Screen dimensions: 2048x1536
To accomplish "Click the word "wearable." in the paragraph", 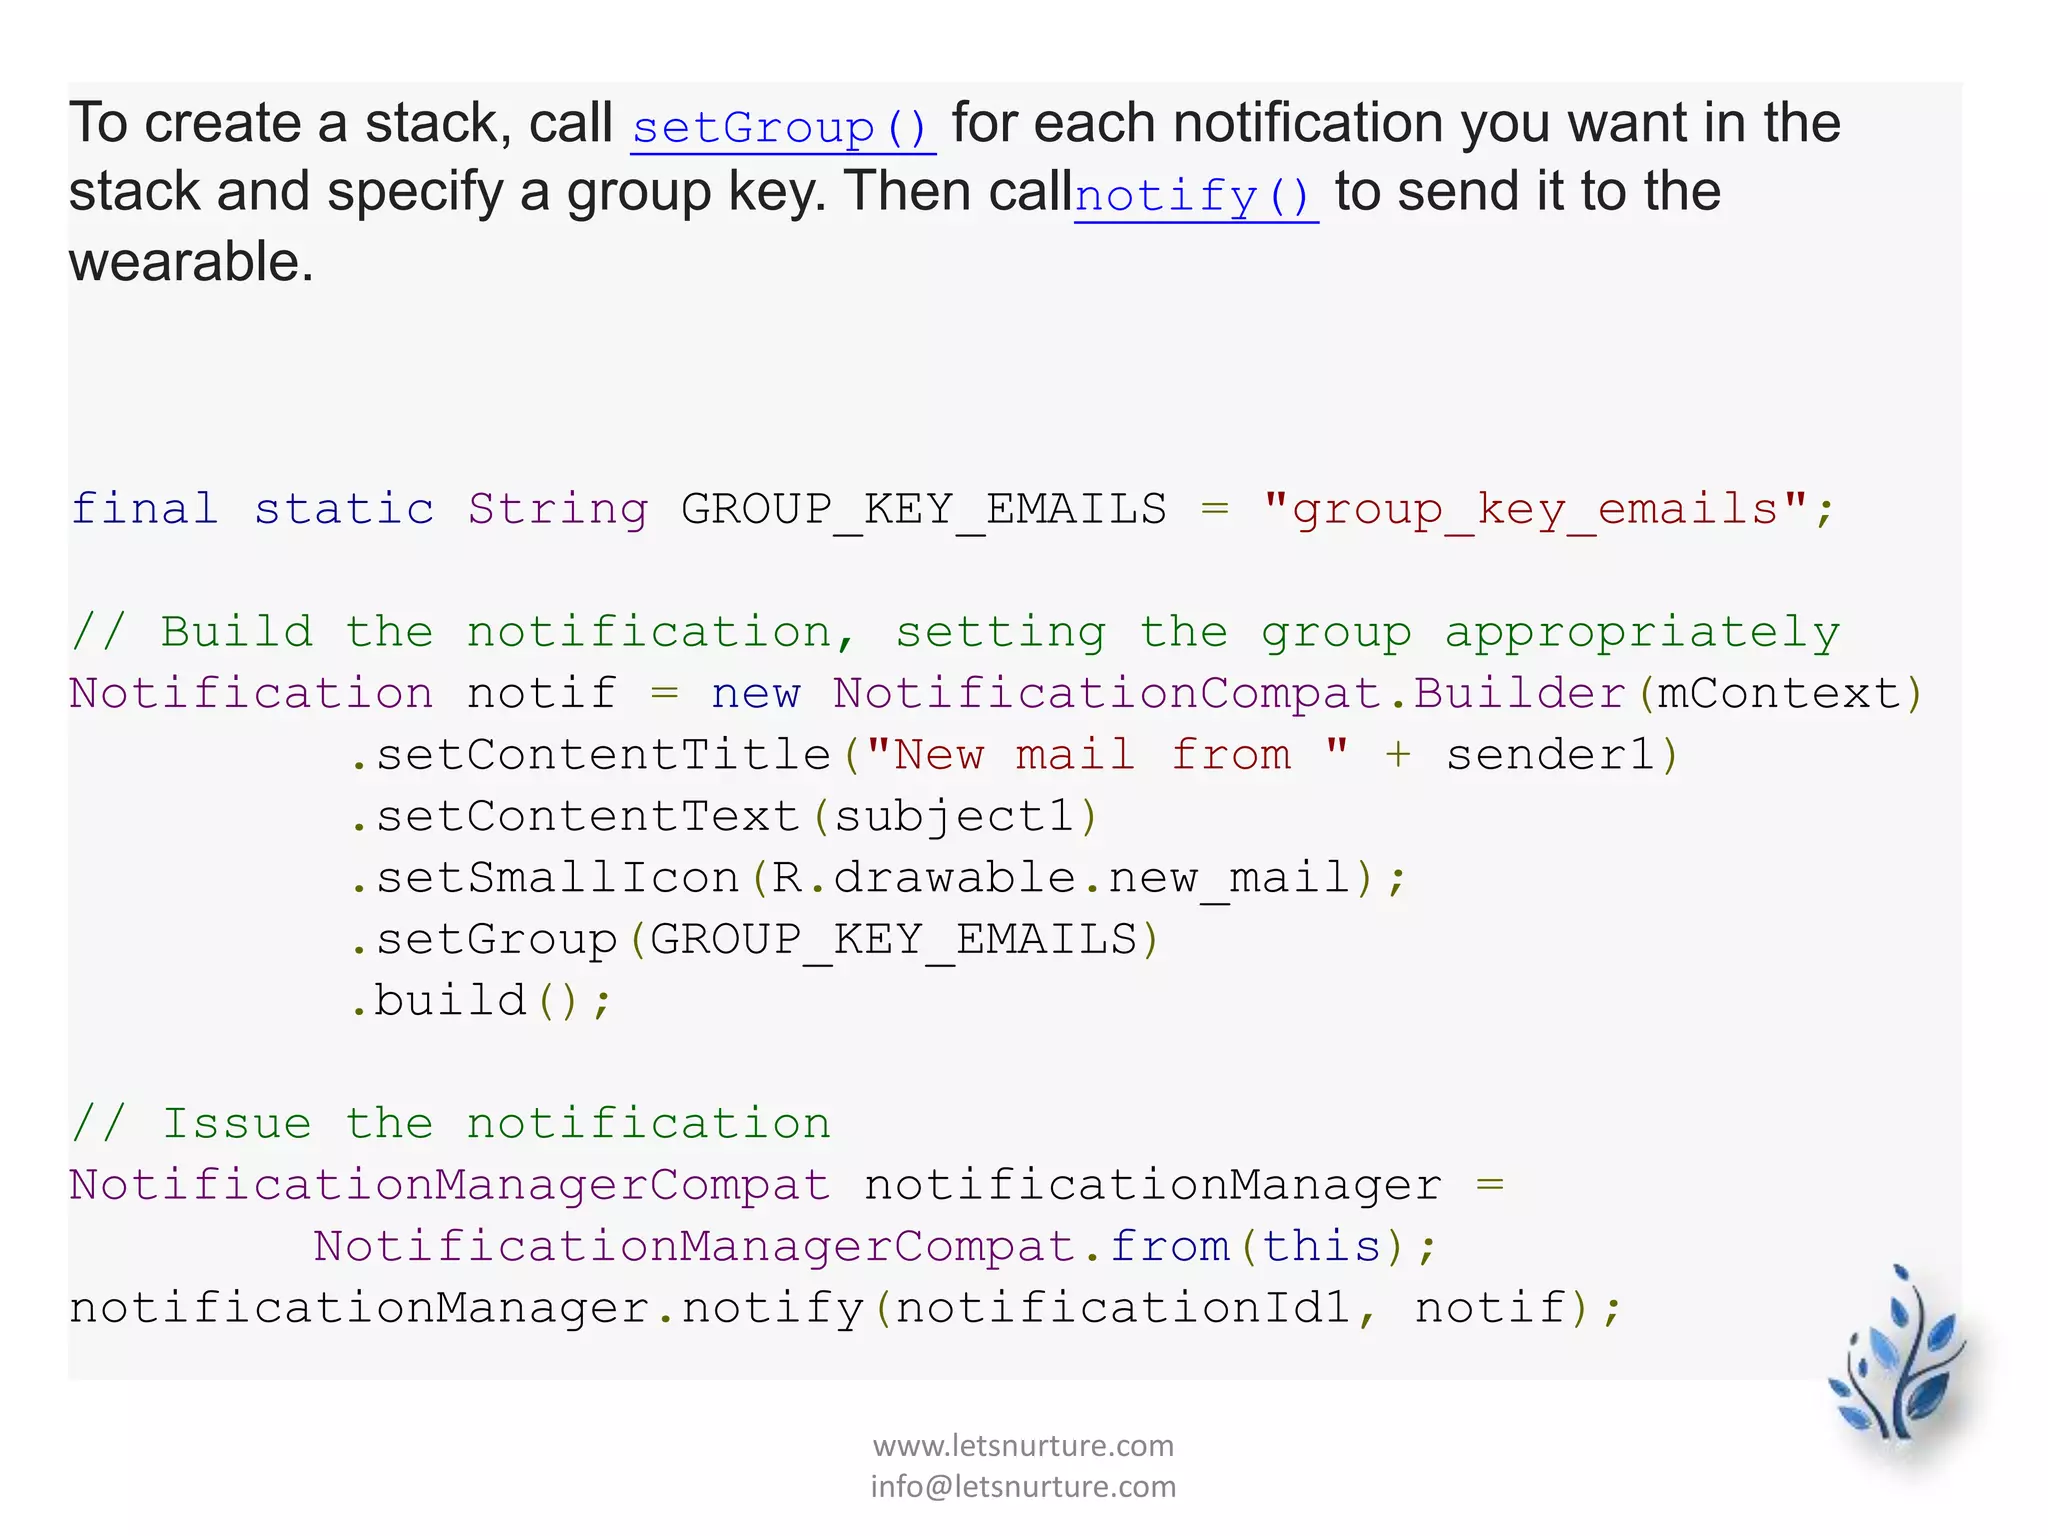I will 191,262.
